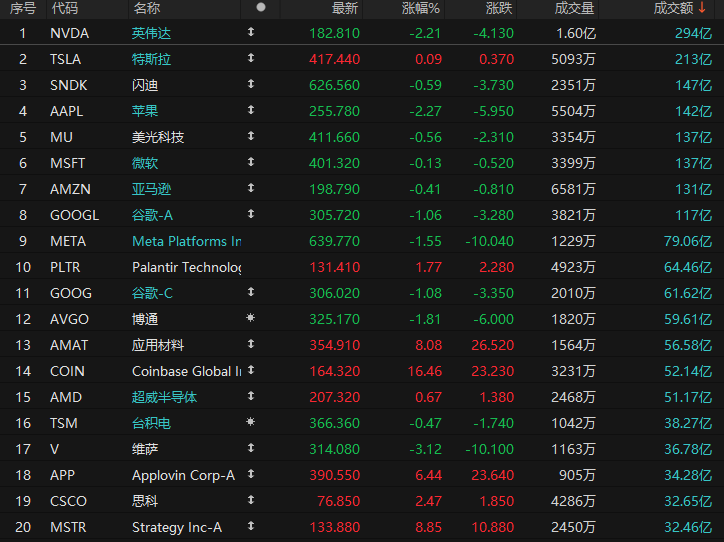This screenshot has width=724, height=542.
Task: Click the marker icon in COIN row
Action: click(x=251, y=370)
